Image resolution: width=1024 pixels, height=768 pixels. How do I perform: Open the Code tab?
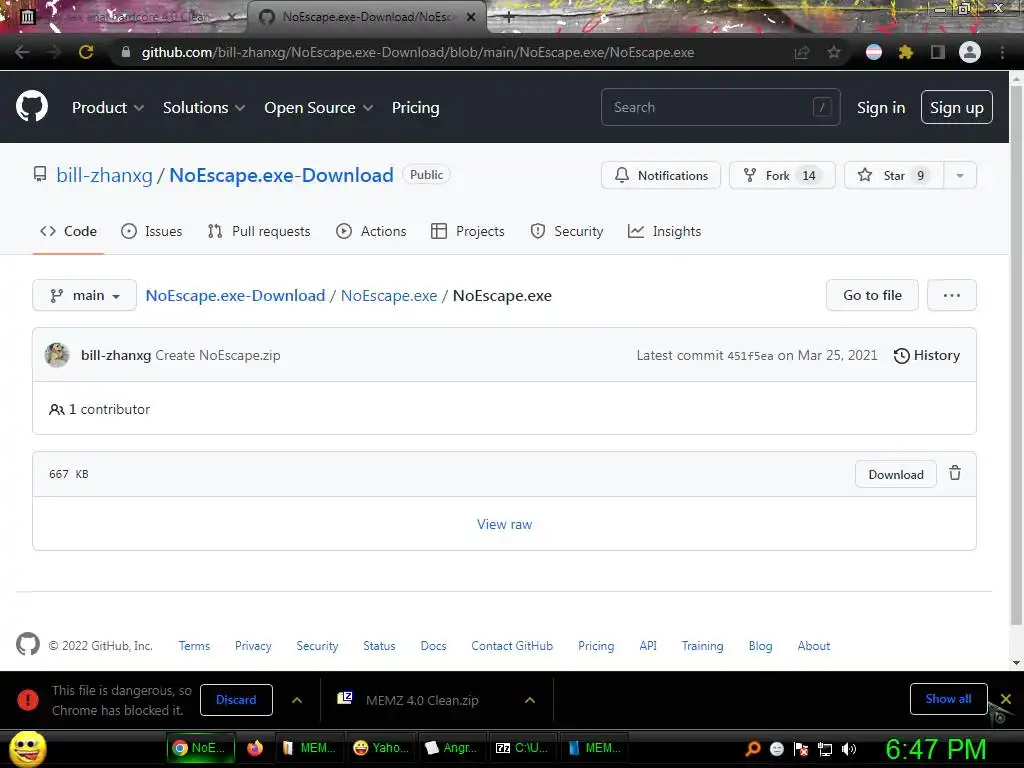point(68,231)
